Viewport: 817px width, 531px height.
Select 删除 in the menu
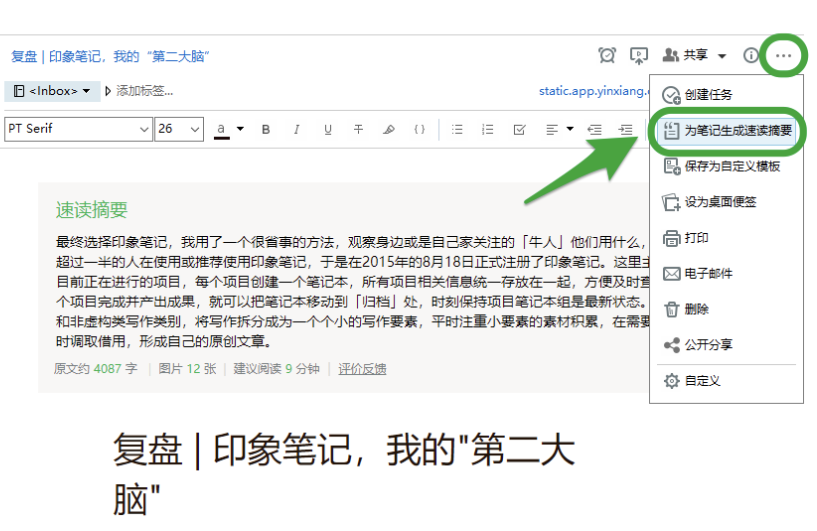coord(726,310)
